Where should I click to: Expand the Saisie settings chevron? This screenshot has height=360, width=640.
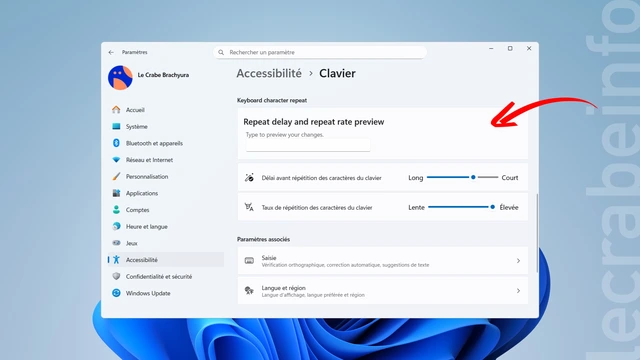(518, 261)
